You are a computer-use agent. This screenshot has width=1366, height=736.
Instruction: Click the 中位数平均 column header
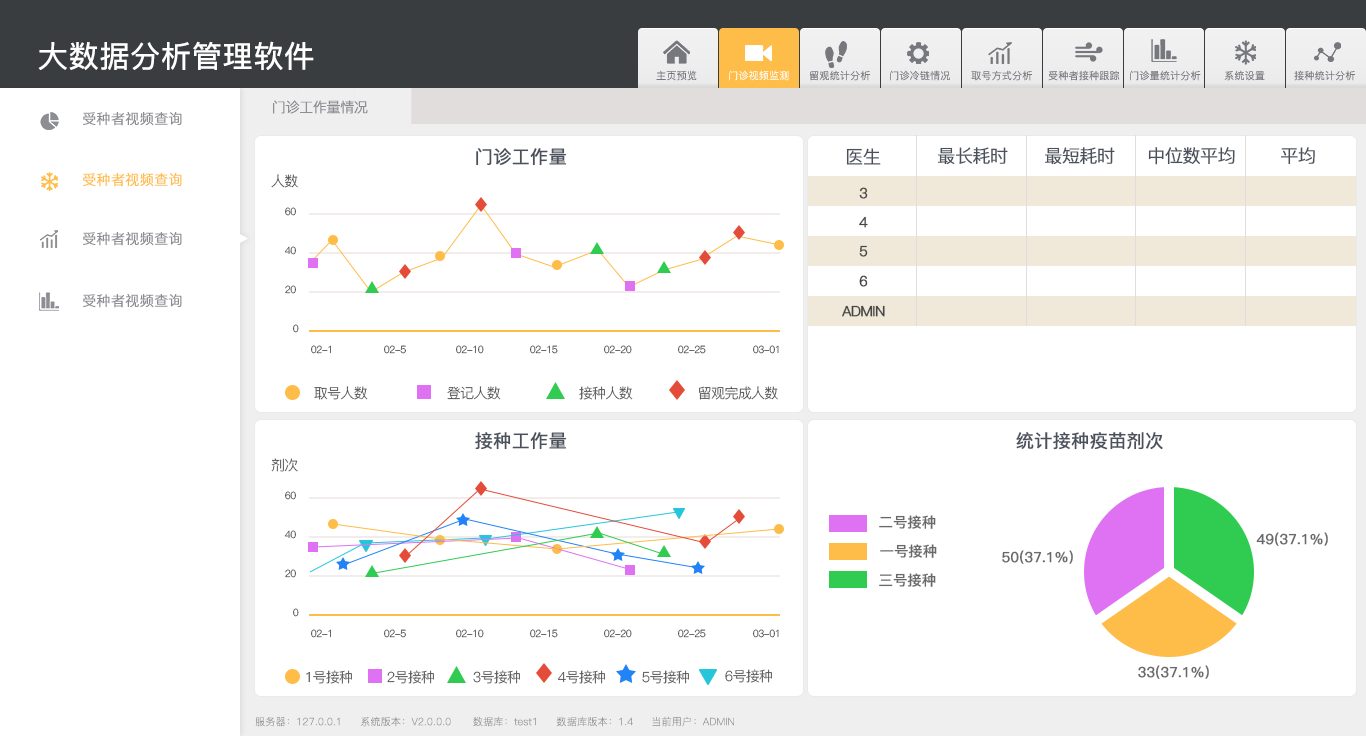(x=1191, y=157)
